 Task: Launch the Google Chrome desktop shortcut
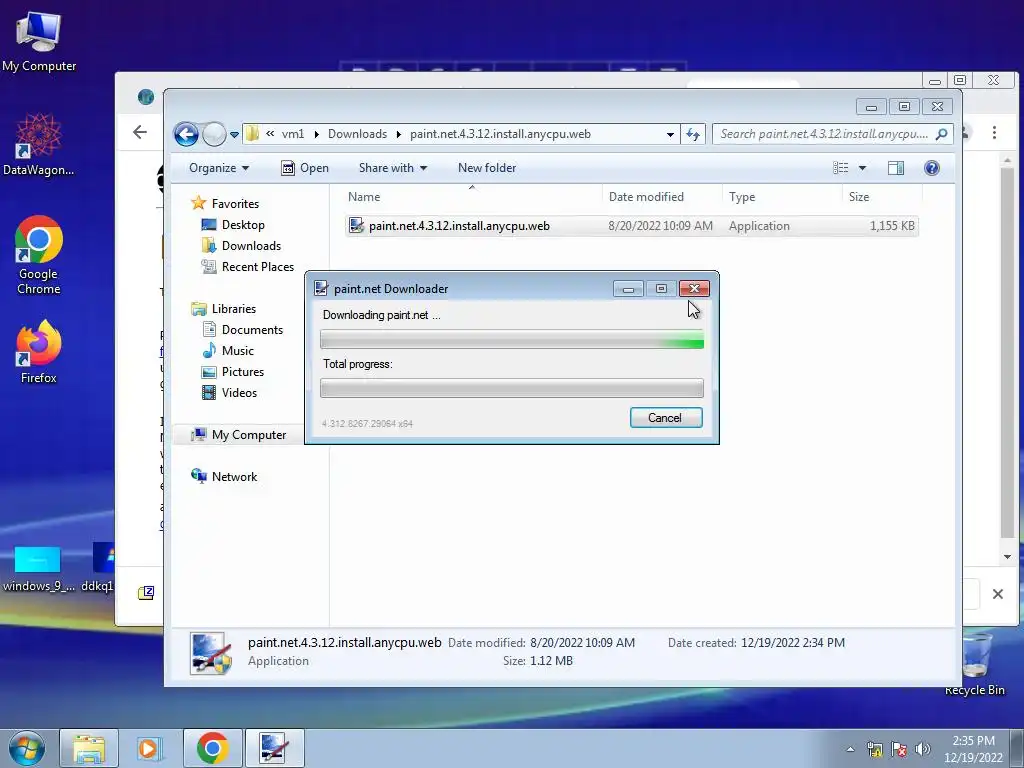point(39,256)
